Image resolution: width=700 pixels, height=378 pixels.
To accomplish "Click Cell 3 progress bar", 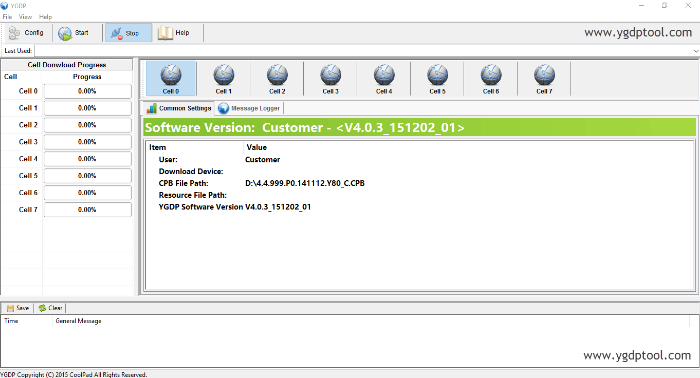I will coord(88,142).
